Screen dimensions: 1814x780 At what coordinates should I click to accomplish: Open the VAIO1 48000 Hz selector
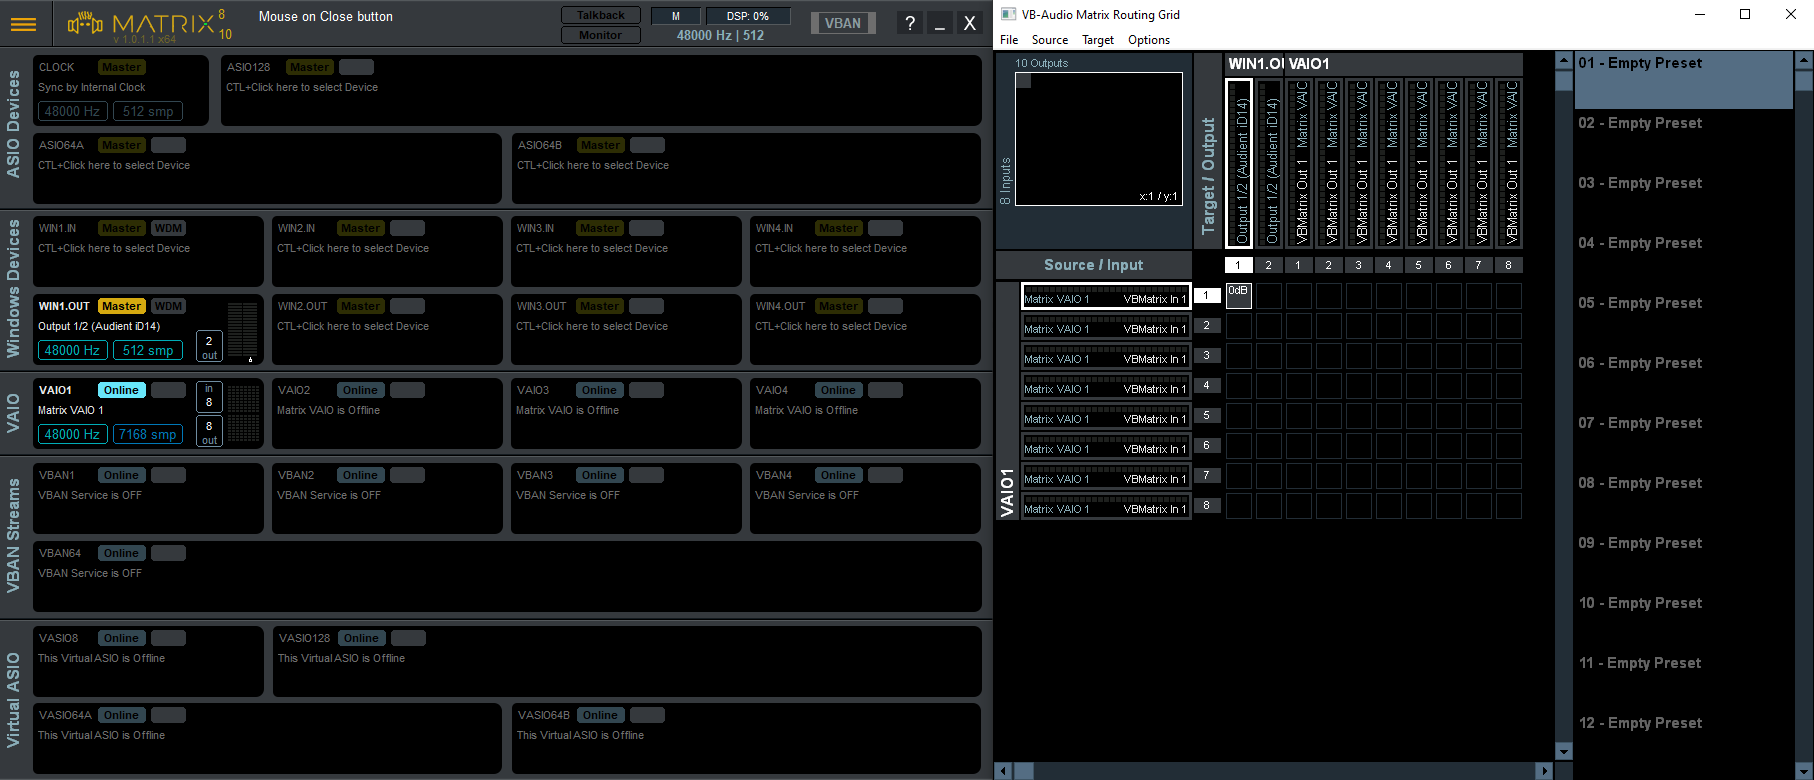[x=72, y=434]
